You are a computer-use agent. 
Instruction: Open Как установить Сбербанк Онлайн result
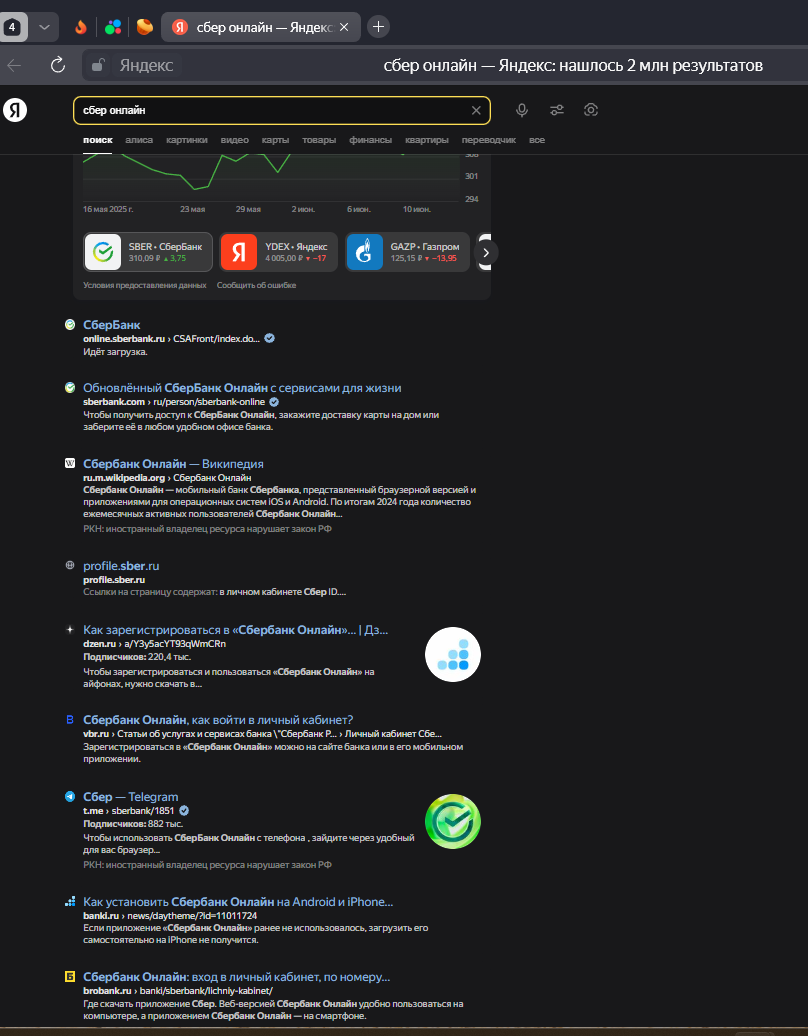coord(238,902)
